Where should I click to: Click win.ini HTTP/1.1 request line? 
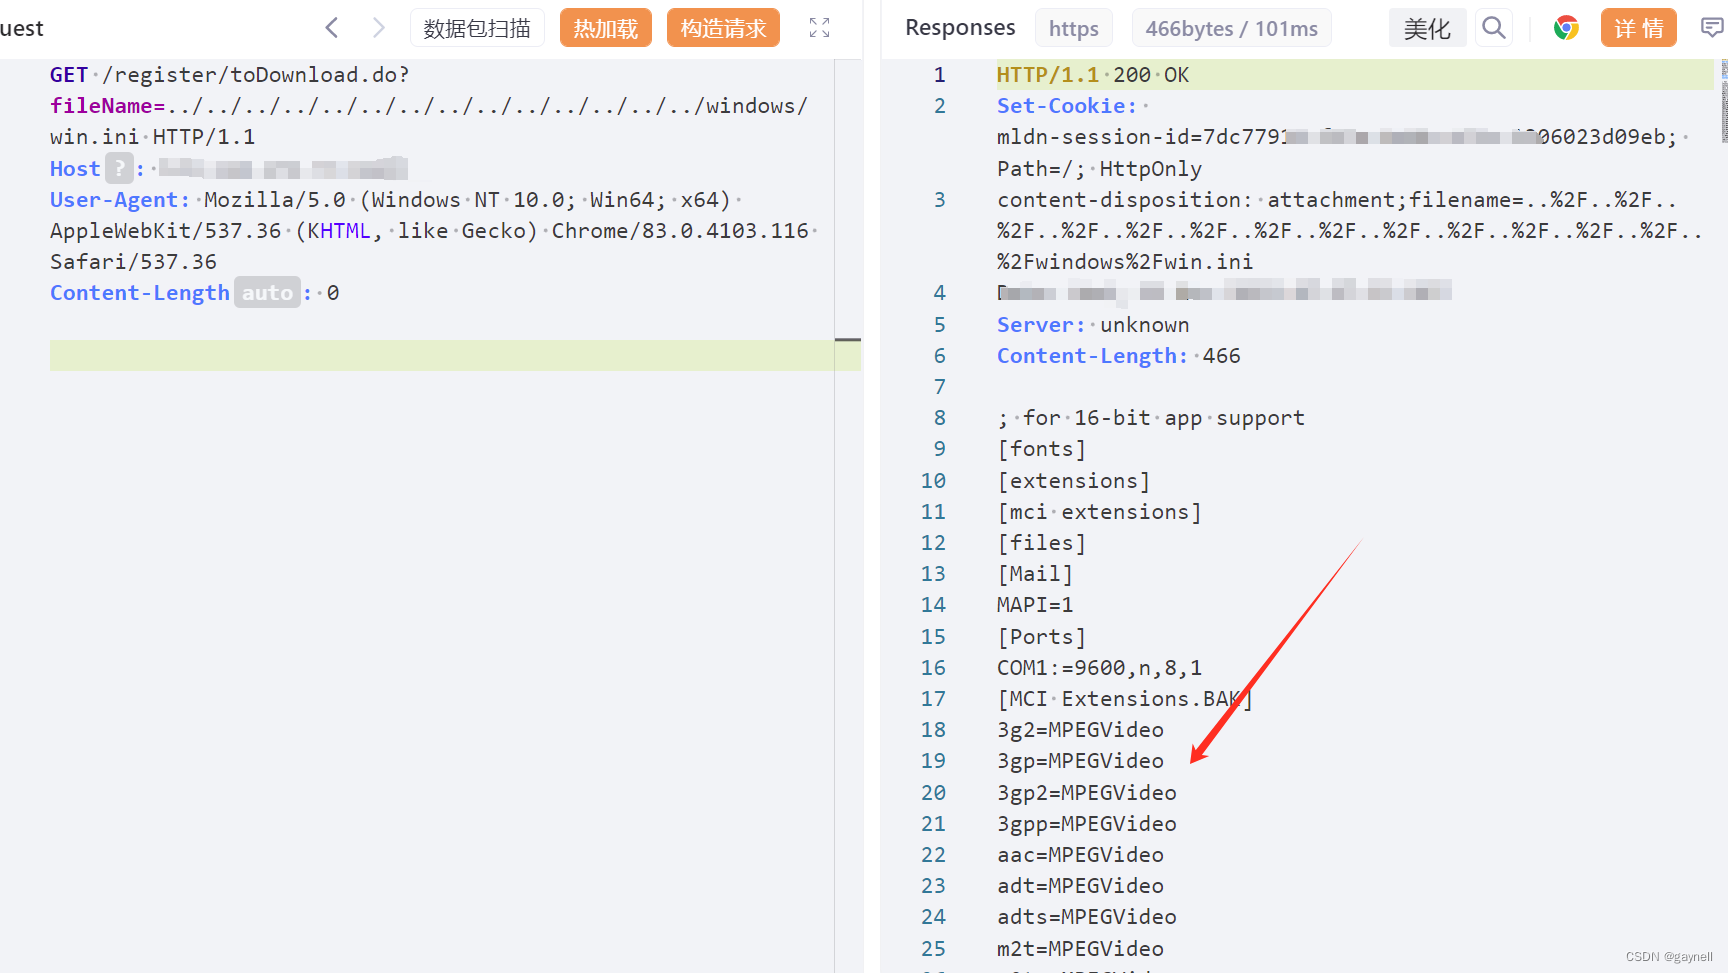click(152, 137)
